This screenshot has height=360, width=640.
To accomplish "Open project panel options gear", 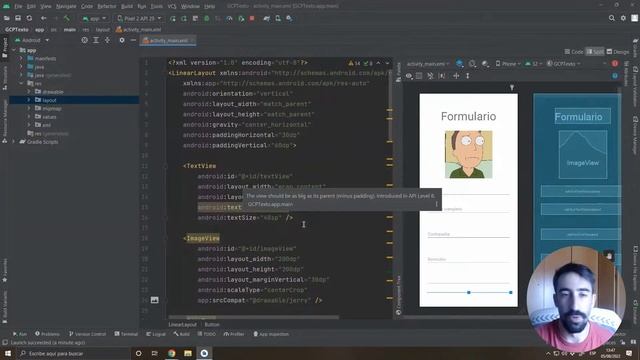I will pos(122,40).
